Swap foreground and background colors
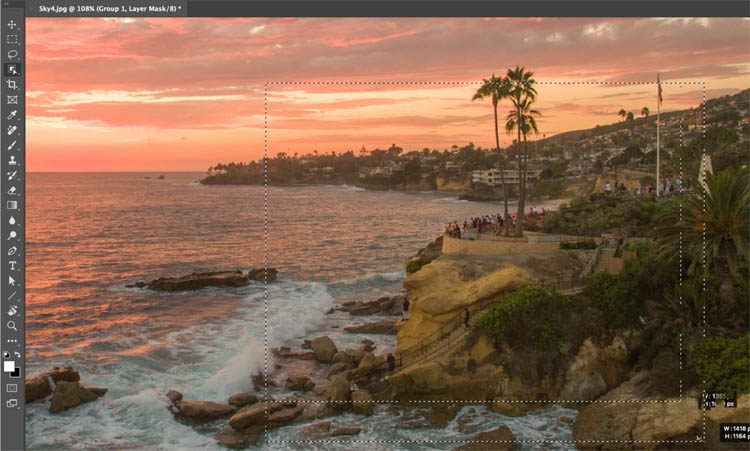This screenshot has height=451, width=750. (x=18, y=355)
